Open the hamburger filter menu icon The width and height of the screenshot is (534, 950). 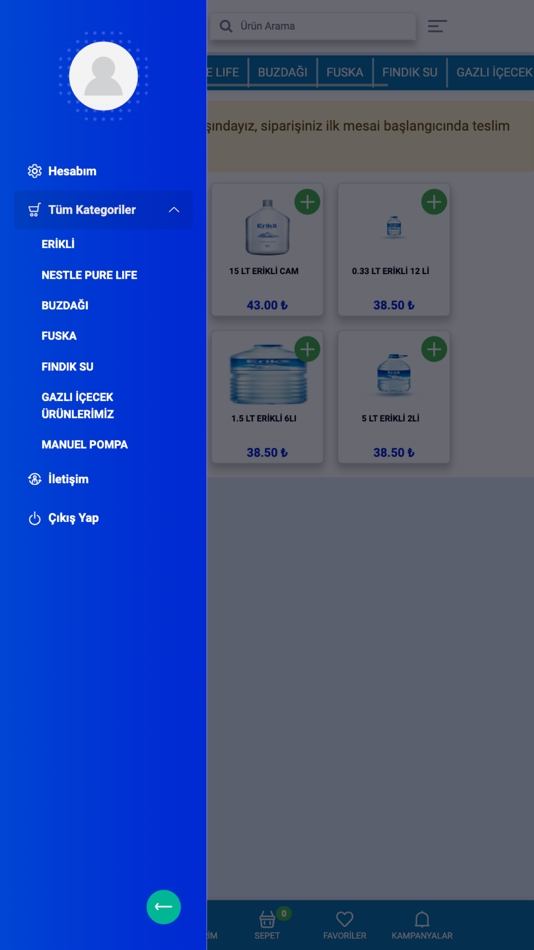pos(437,26)
